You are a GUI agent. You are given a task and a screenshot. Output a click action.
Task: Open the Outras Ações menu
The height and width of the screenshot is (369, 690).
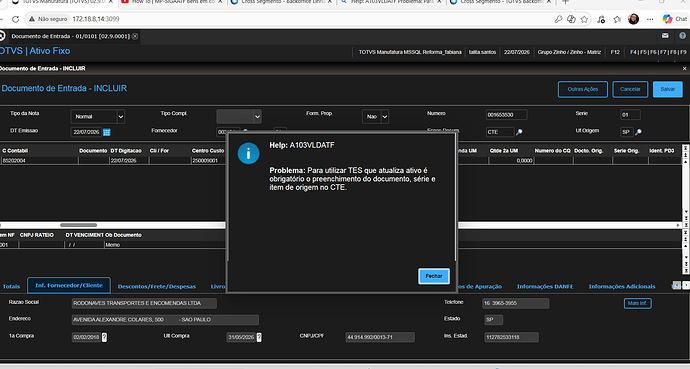click(583, 89)
